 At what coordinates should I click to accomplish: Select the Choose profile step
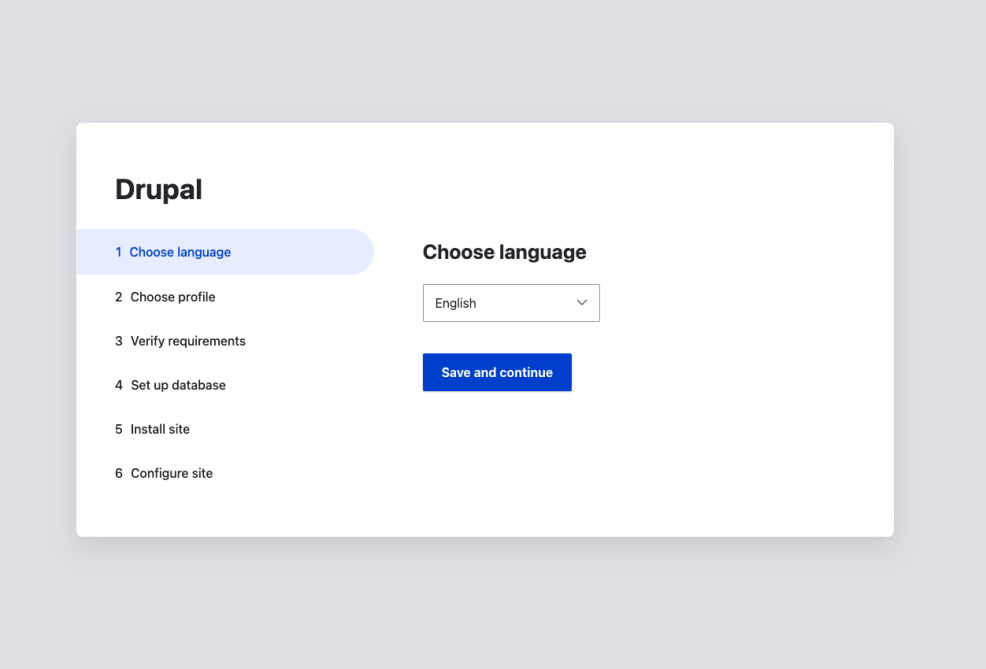pos(173,297)
